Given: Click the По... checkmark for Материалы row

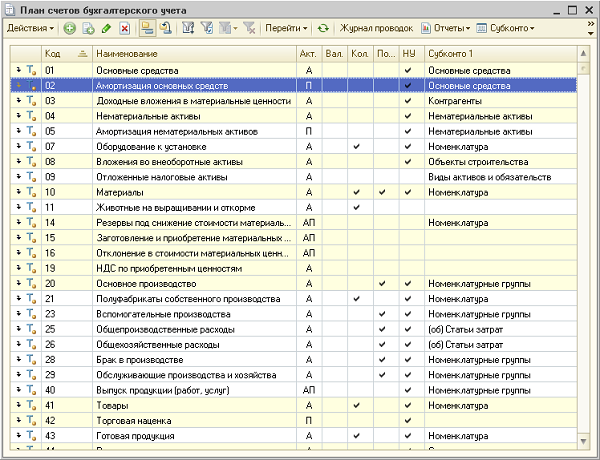Looking at the screenshot, I should (x=382, y=192).
